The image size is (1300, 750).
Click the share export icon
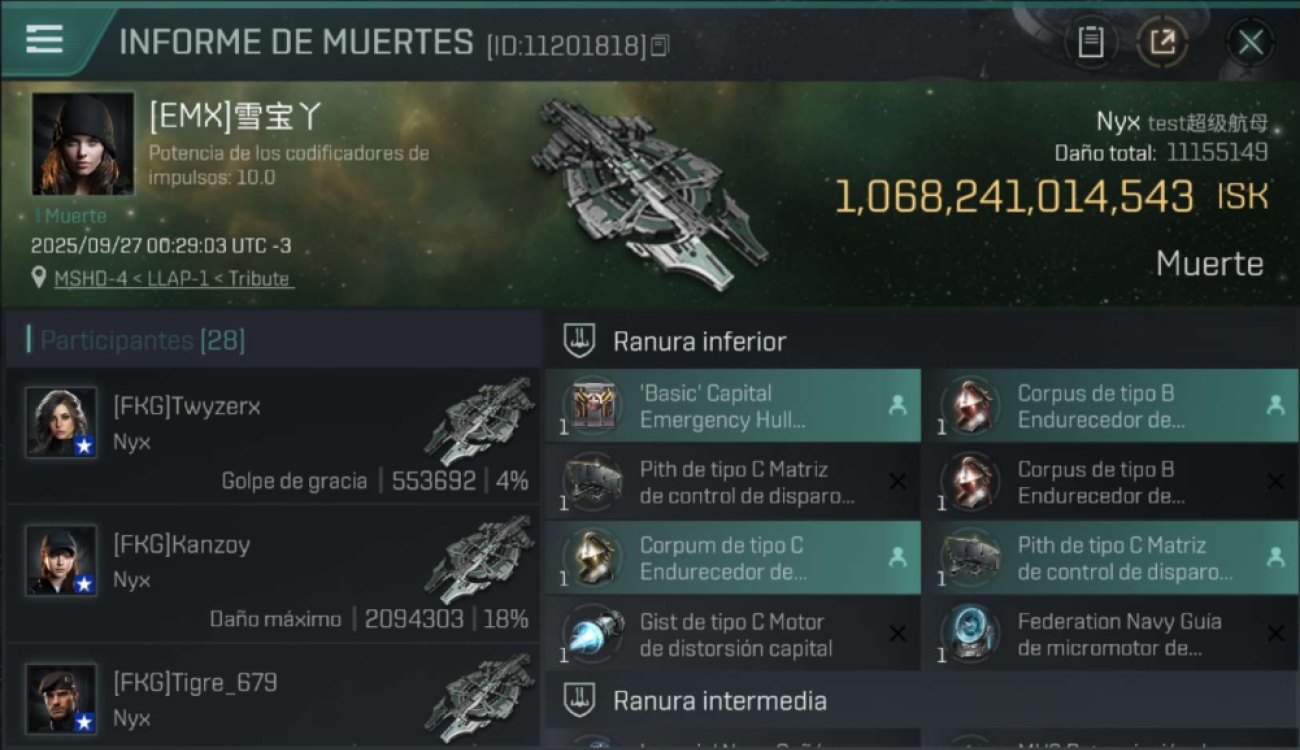pos(1162,42)
